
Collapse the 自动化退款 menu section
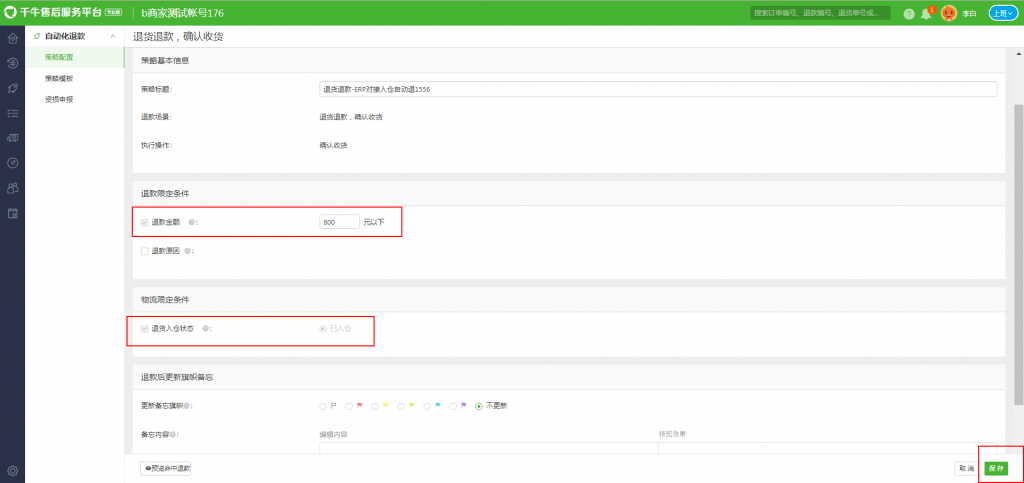pyautogui.click(x=112, y=36)
